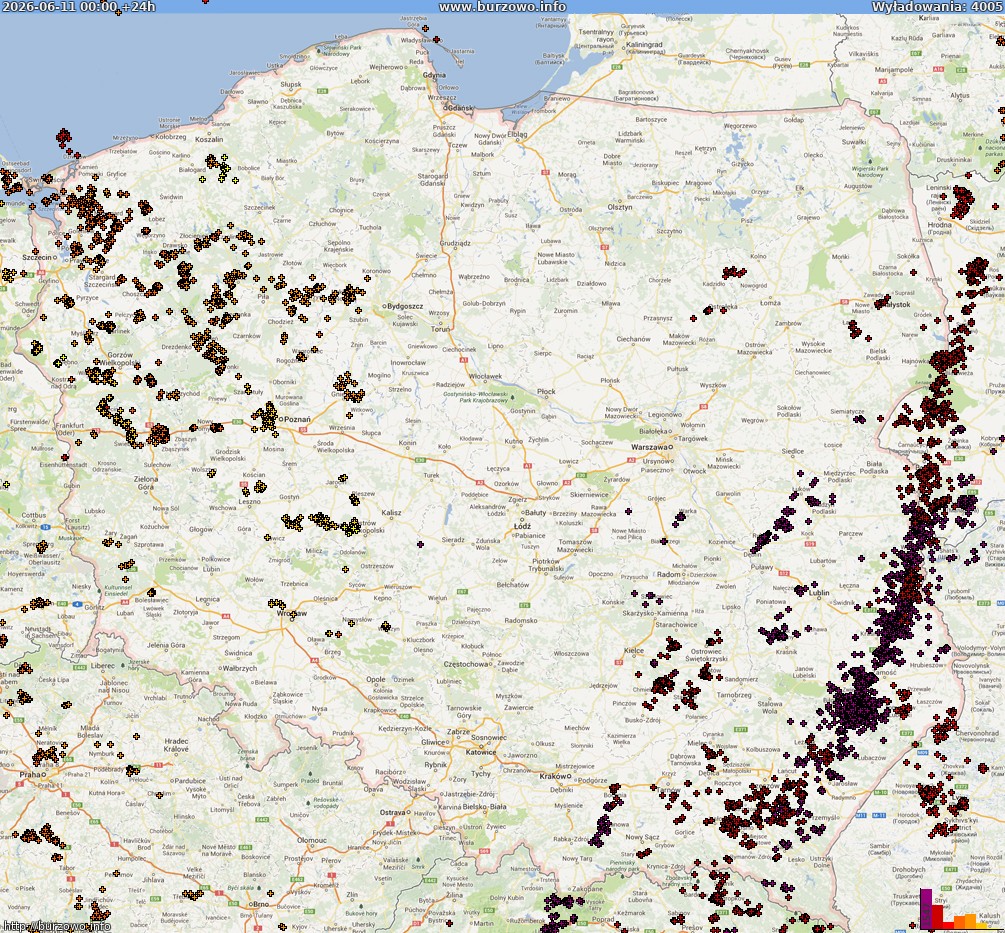
Task: Click the Gdańsk city label
Action: click(x=461, y=108)
